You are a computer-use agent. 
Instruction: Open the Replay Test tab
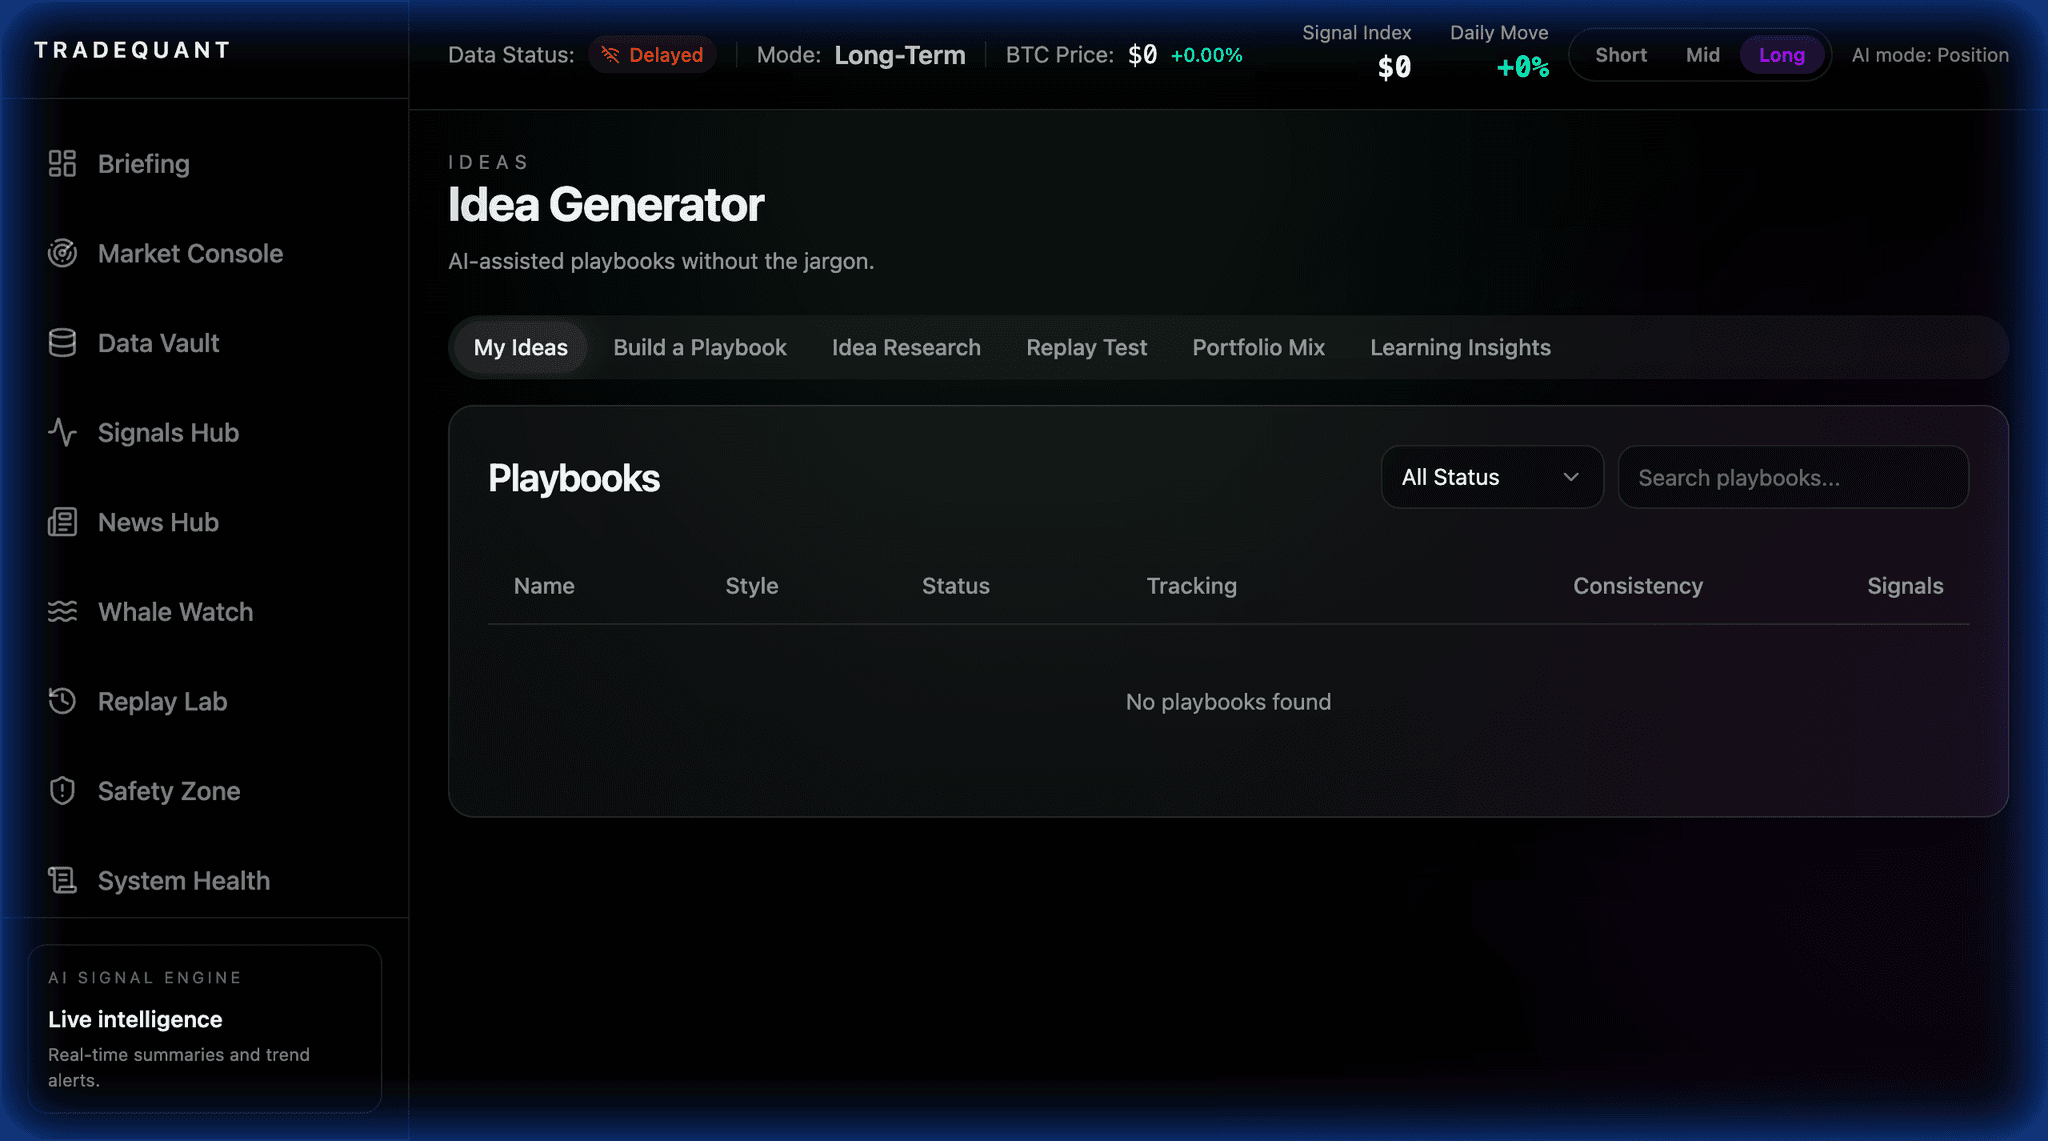(x=1086, y=347)
